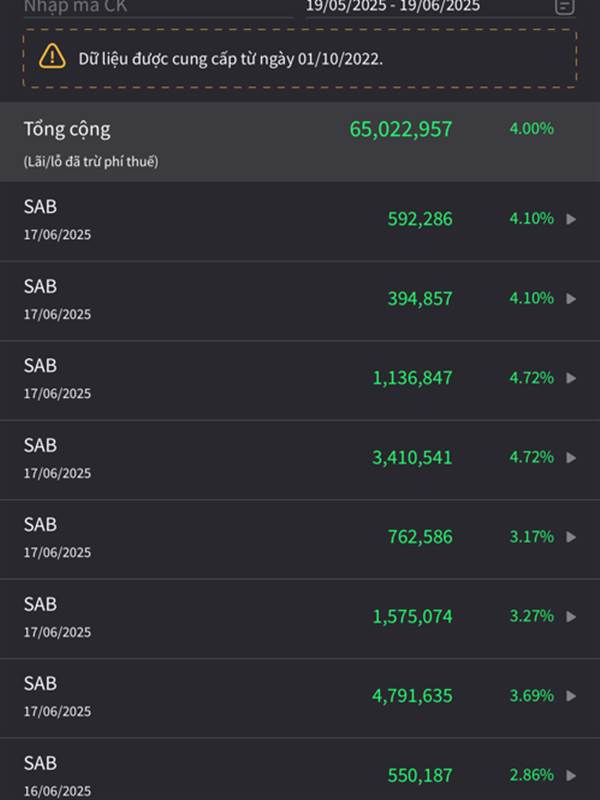This screenshot has height=800, width=600.
Task: Click the yellow warning triangle icon
Action: pos(52,57)
